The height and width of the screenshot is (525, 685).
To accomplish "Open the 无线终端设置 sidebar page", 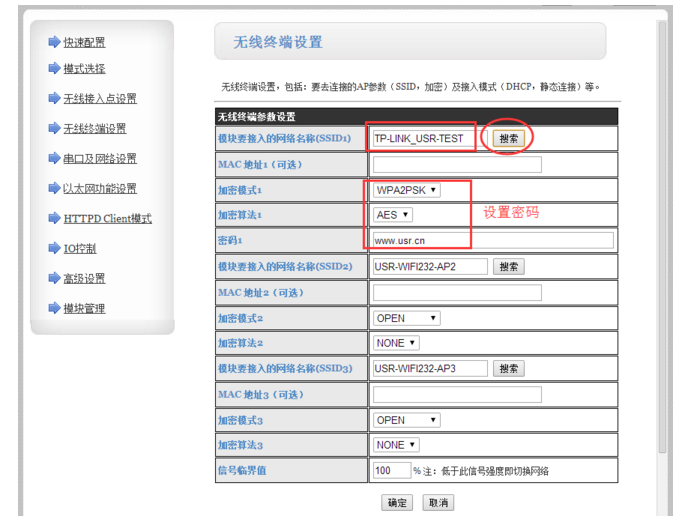I will click(94, 129).
